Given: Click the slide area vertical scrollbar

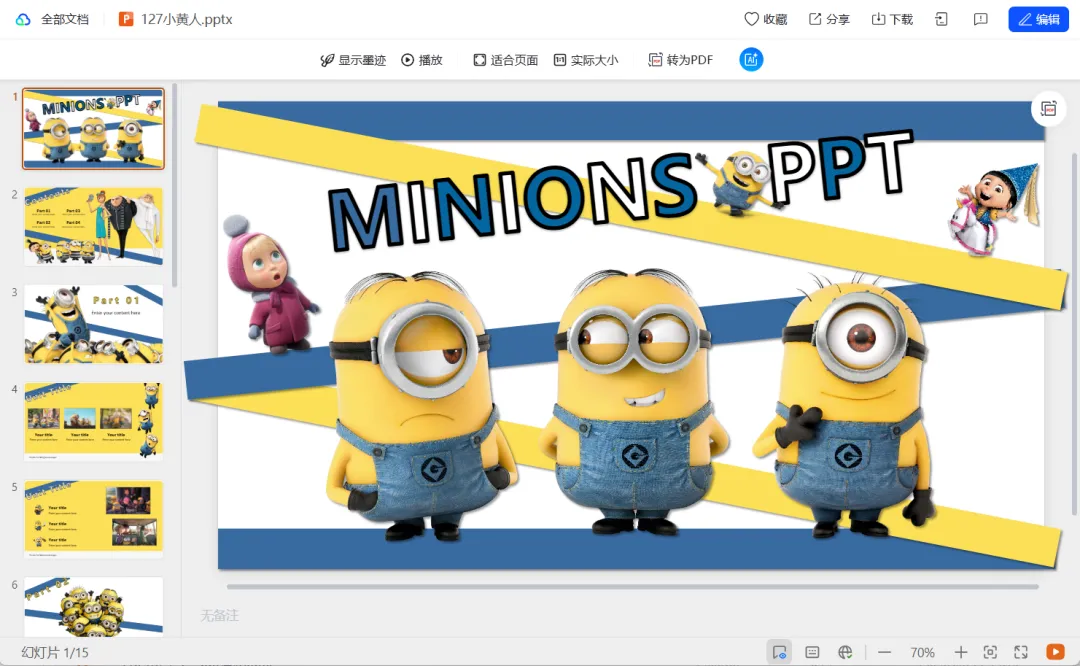Looking at the screenshot, I should coord(1074,334).
